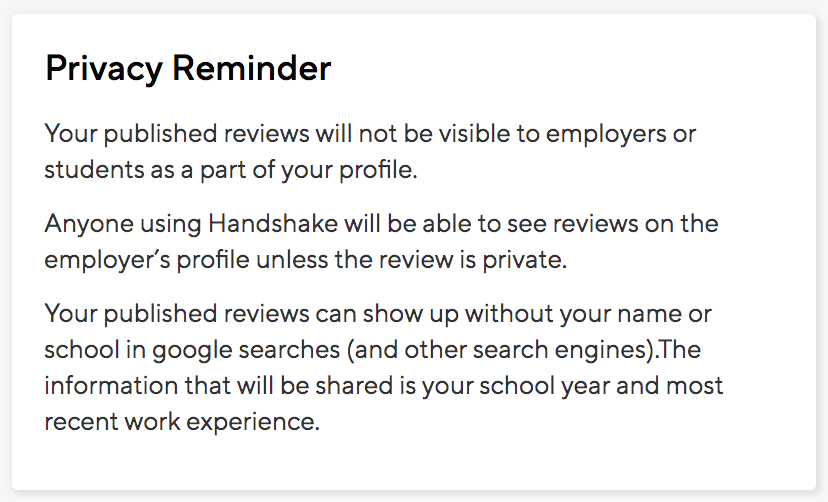Click the word Handshake in second paragraph
The width and height of the screenshot is (828, 502).
[x=273, y=223]
